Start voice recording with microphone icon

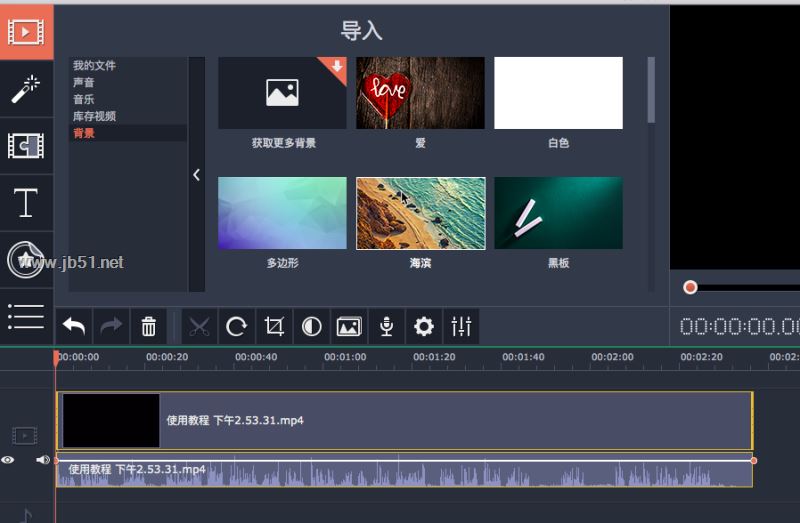pyautogui.click(x=387, y=326)
